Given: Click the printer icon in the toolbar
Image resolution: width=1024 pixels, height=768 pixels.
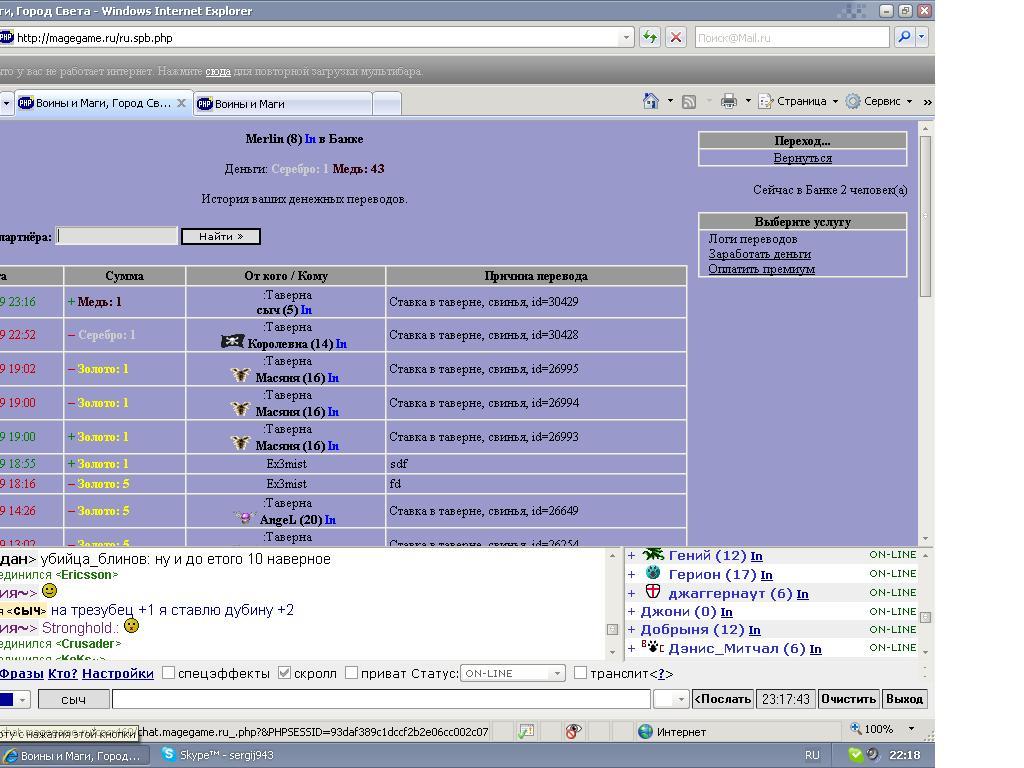Looking at the screenshot, I should 728,101.
